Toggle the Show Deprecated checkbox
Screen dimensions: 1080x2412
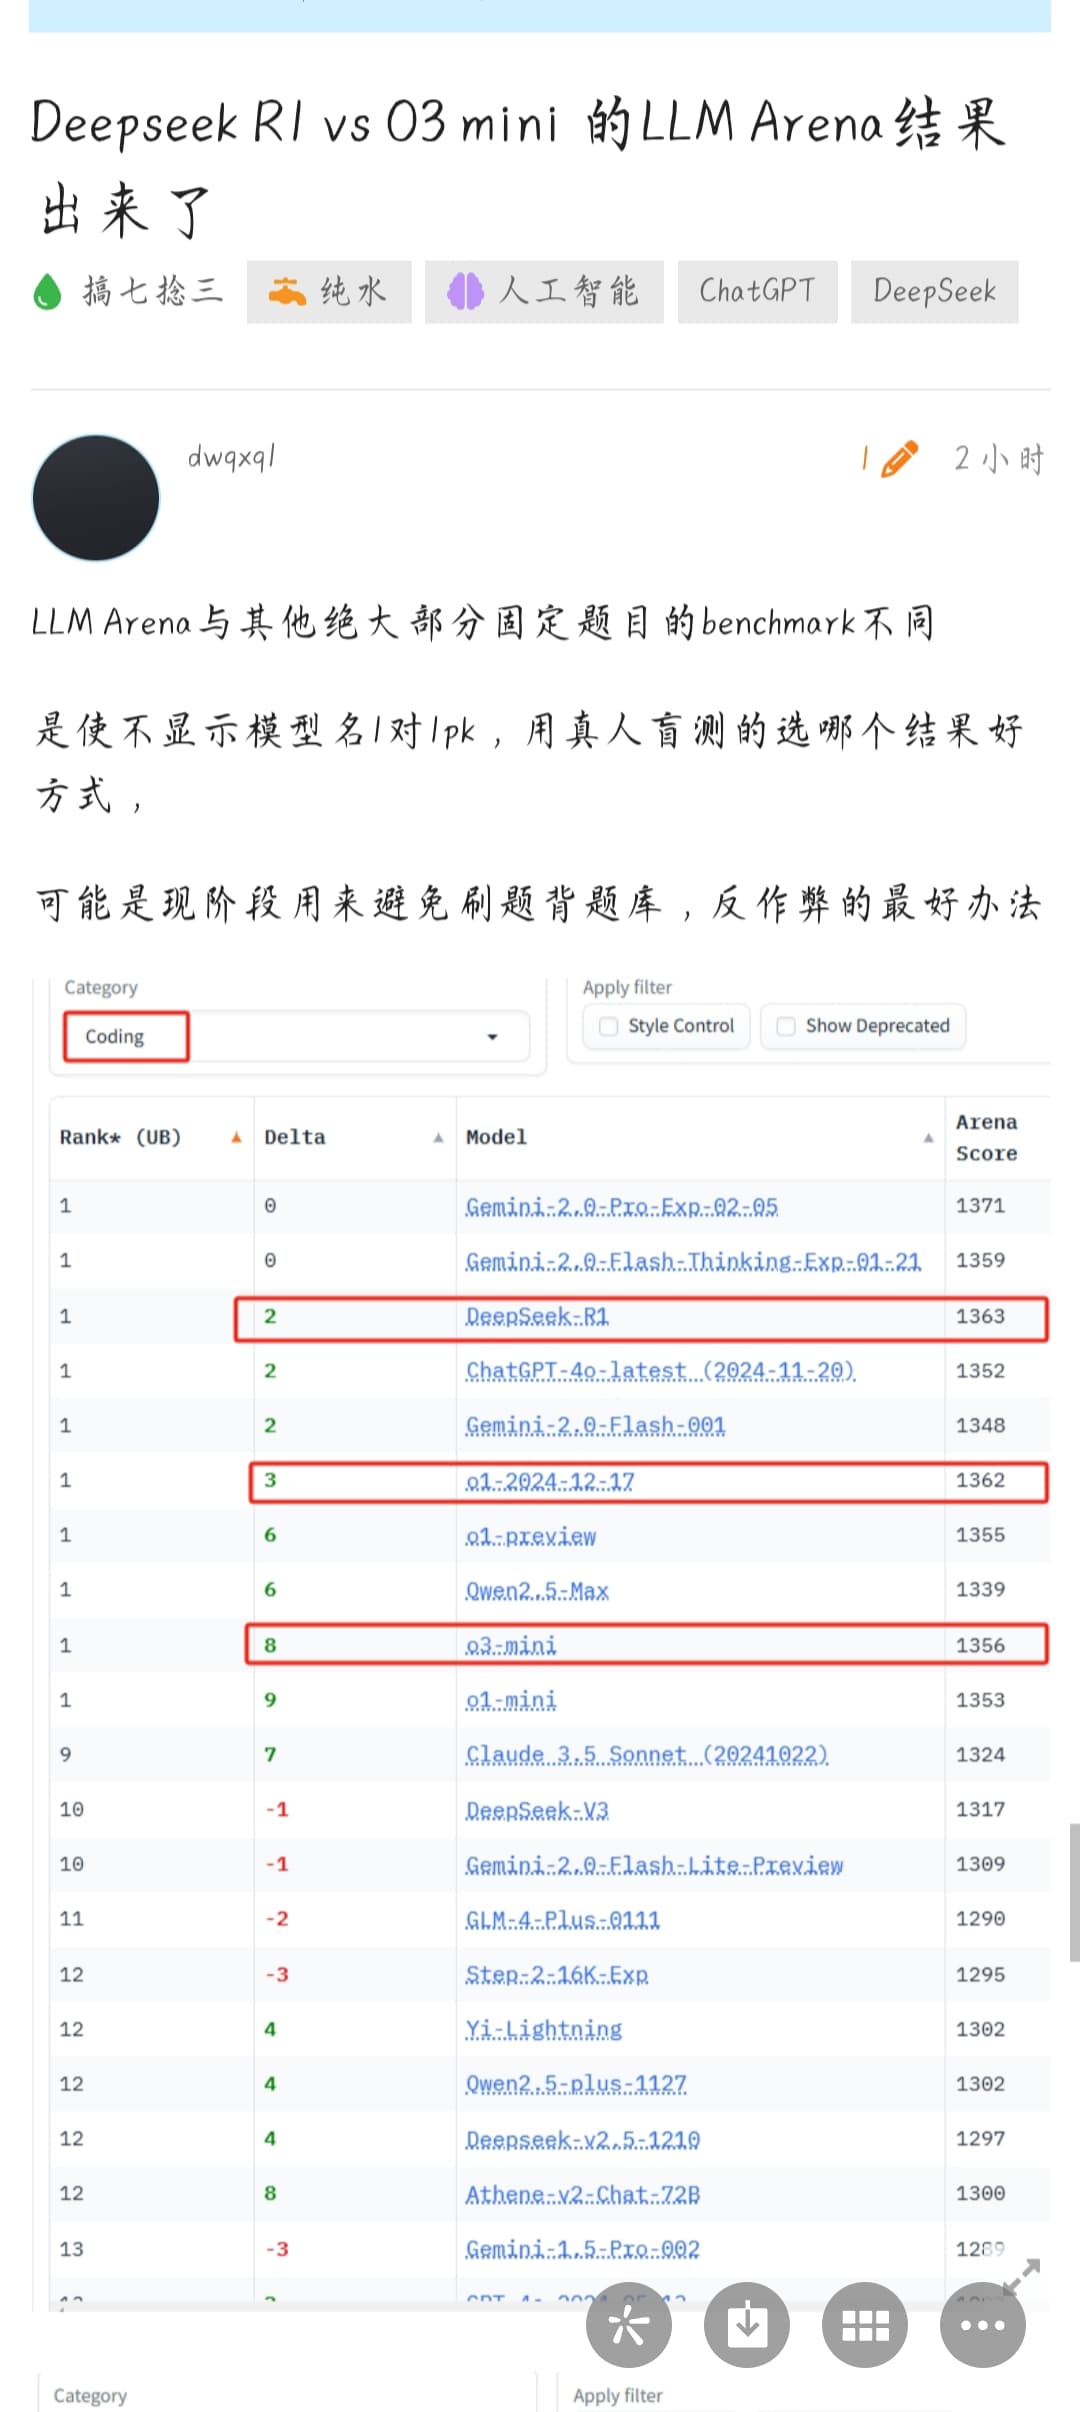[786, 1026]
